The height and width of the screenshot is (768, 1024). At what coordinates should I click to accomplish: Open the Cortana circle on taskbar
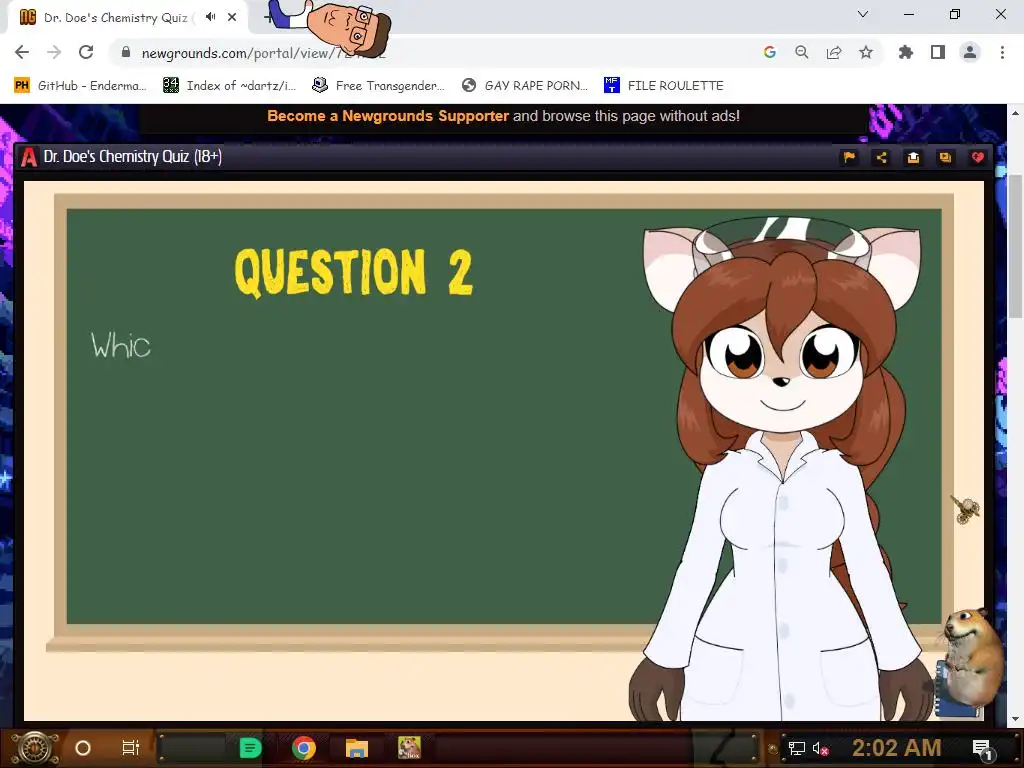(83, 748)
